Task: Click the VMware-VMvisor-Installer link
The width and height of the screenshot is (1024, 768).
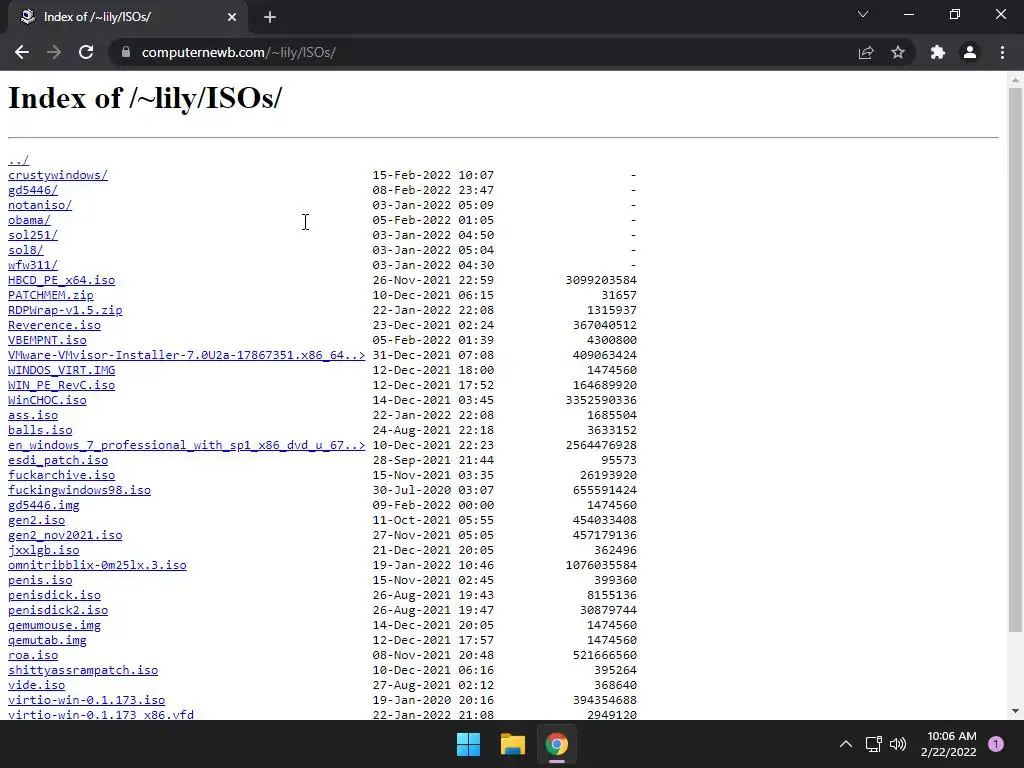Action: 186,355
